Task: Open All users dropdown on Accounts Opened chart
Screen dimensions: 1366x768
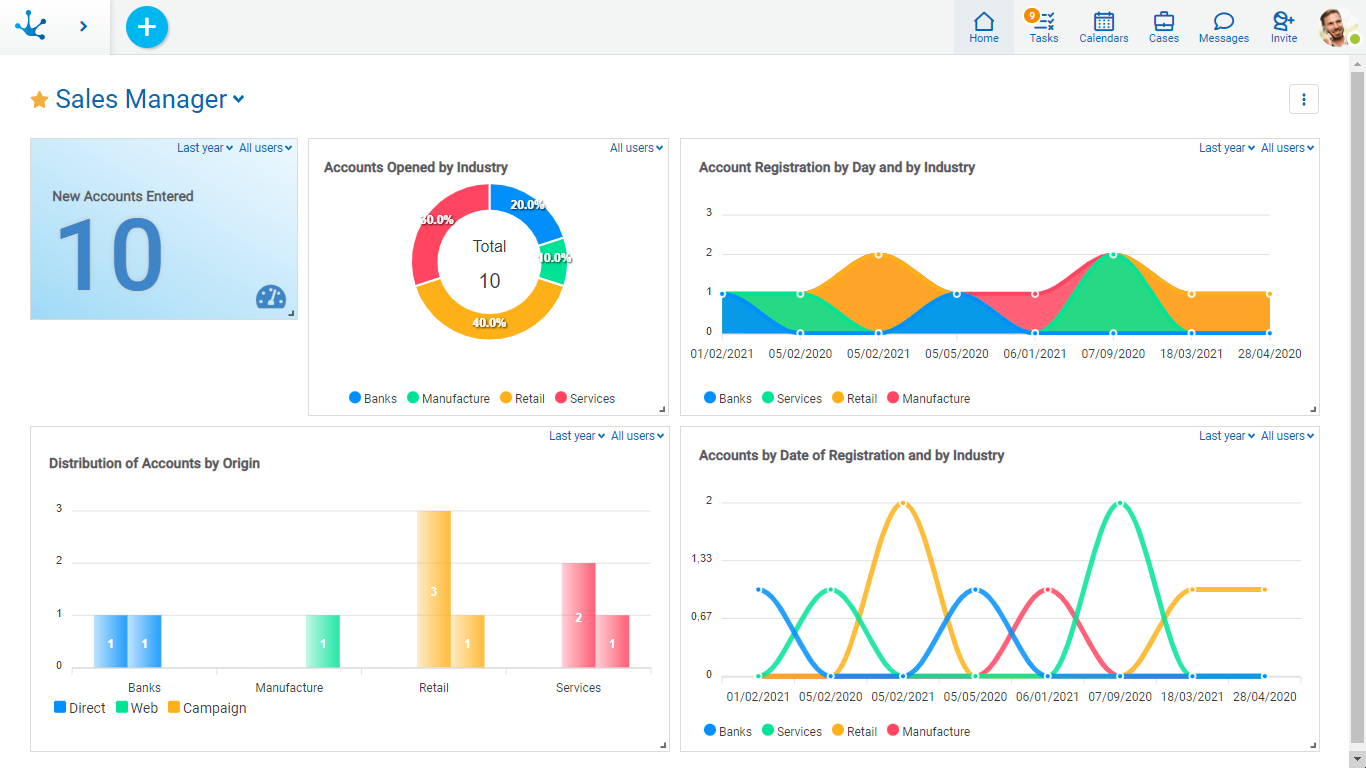Action: [636, 148]
